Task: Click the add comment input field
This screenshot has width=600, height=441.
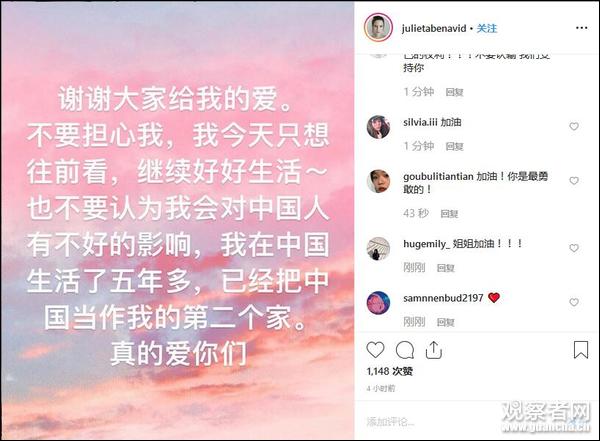Action: (432, 421)
